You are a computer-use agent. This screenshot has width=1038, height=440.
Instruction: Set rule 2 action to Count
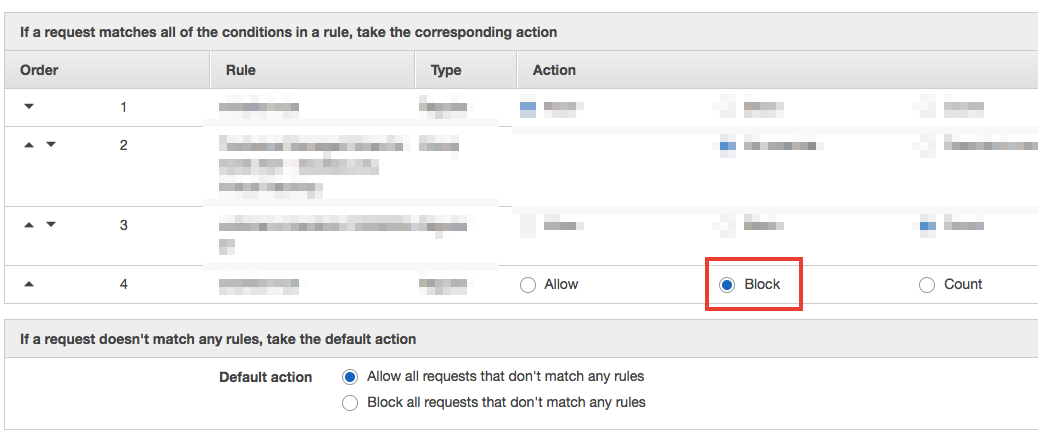927,146
